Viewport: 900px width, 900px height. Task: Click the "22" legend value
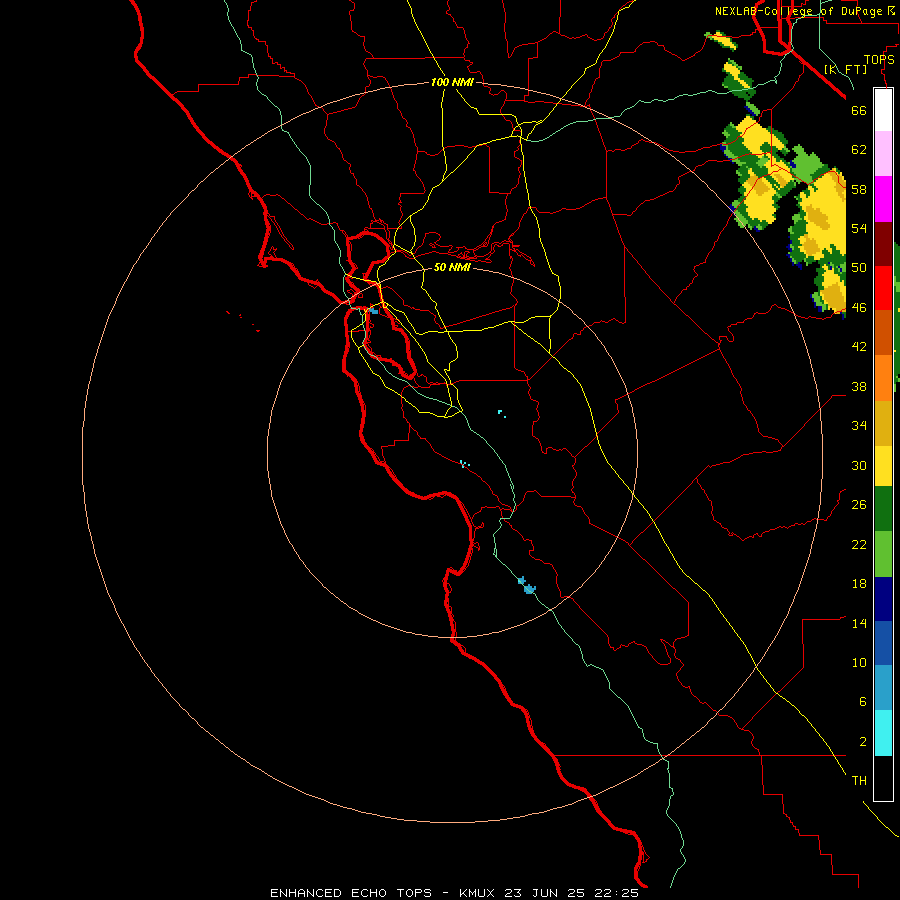859,544
